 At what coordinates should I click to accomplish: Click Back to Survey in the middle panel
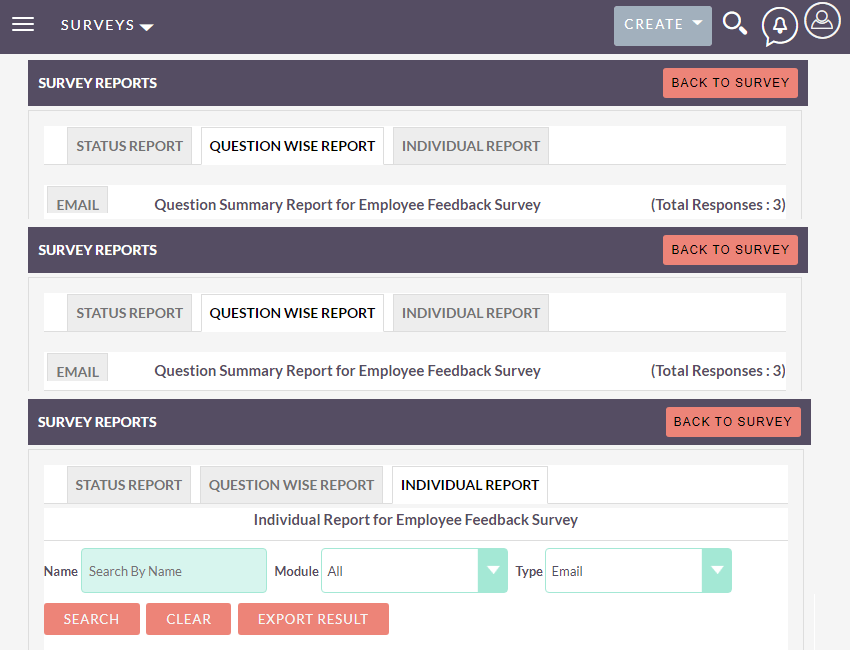tap(730, 250)
